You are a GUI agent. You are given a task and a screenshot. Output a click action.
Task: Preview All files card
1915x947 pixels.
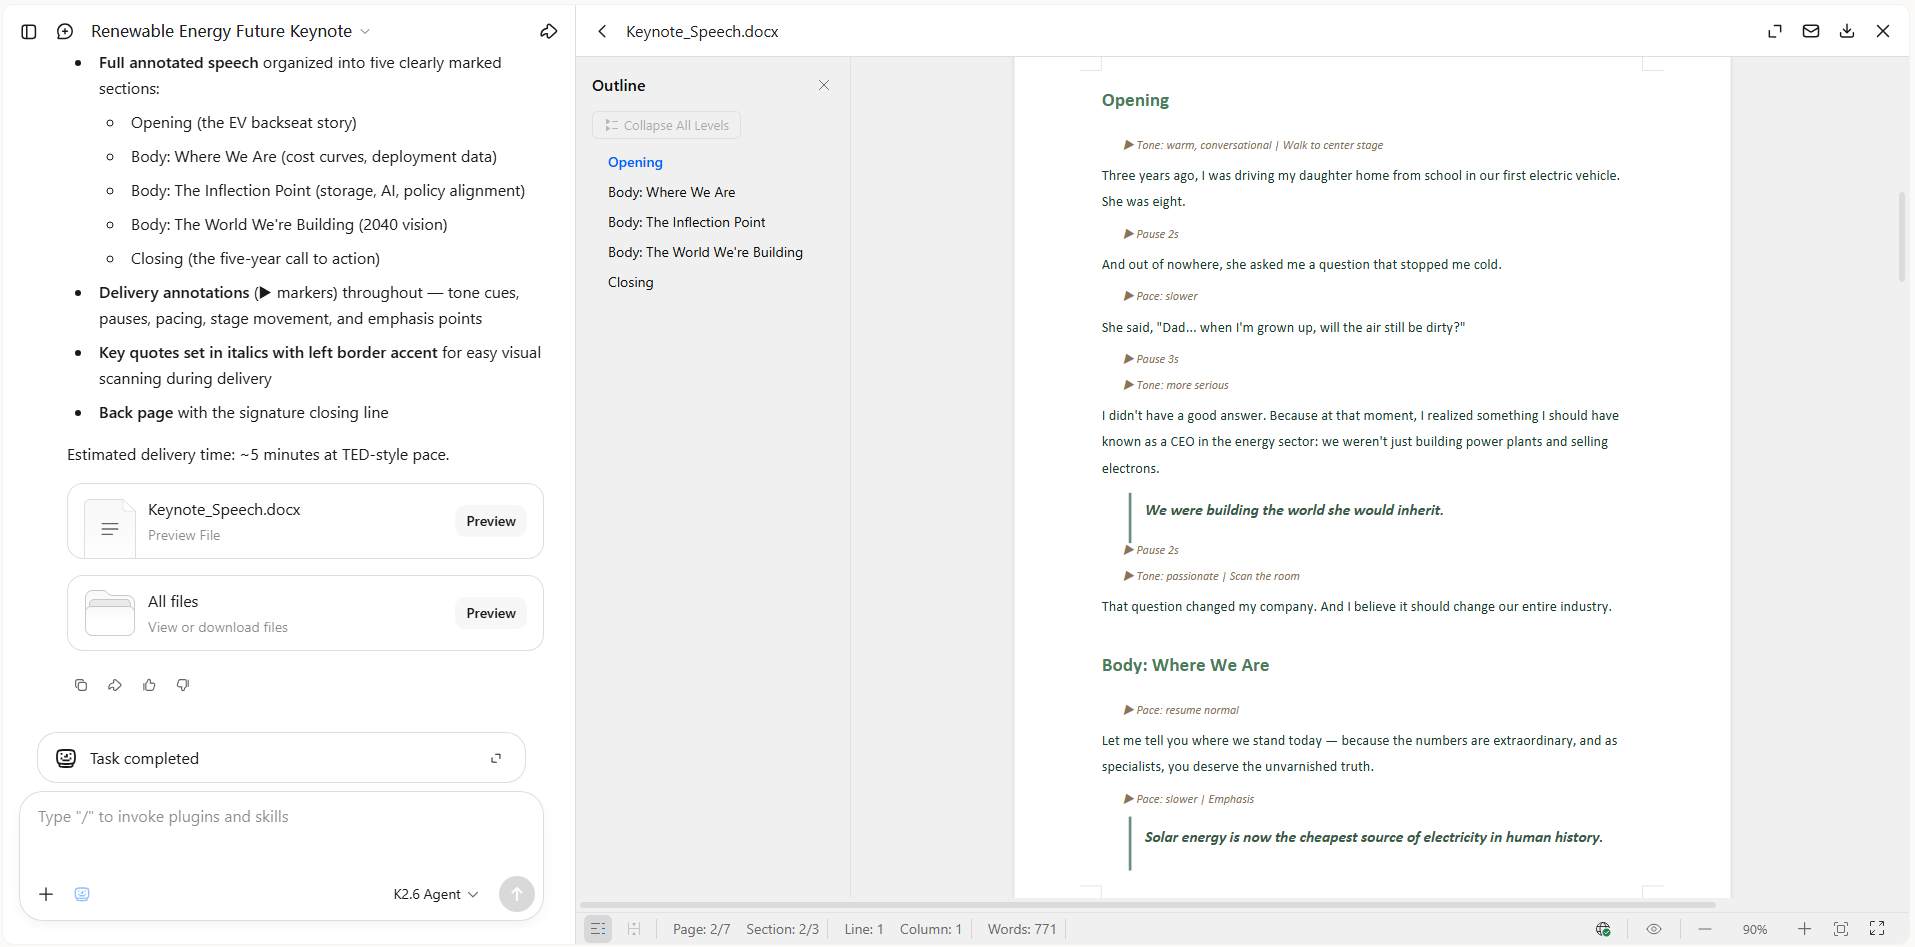point(491,613)
